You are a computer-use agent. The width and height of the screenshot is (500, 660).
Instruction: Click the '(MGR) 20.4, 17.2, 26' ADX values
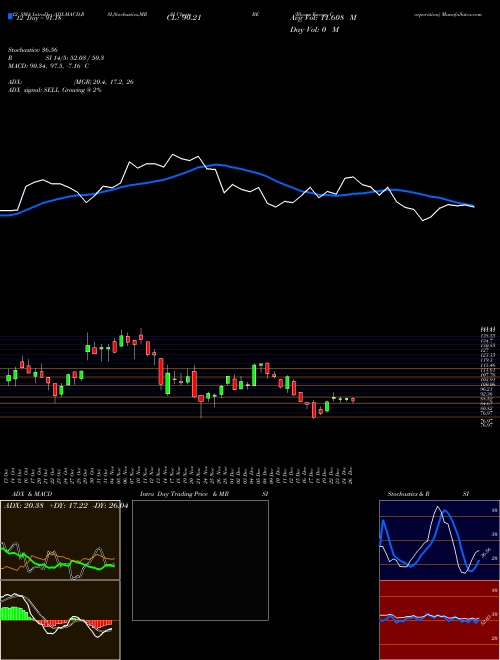pos(104,82)
